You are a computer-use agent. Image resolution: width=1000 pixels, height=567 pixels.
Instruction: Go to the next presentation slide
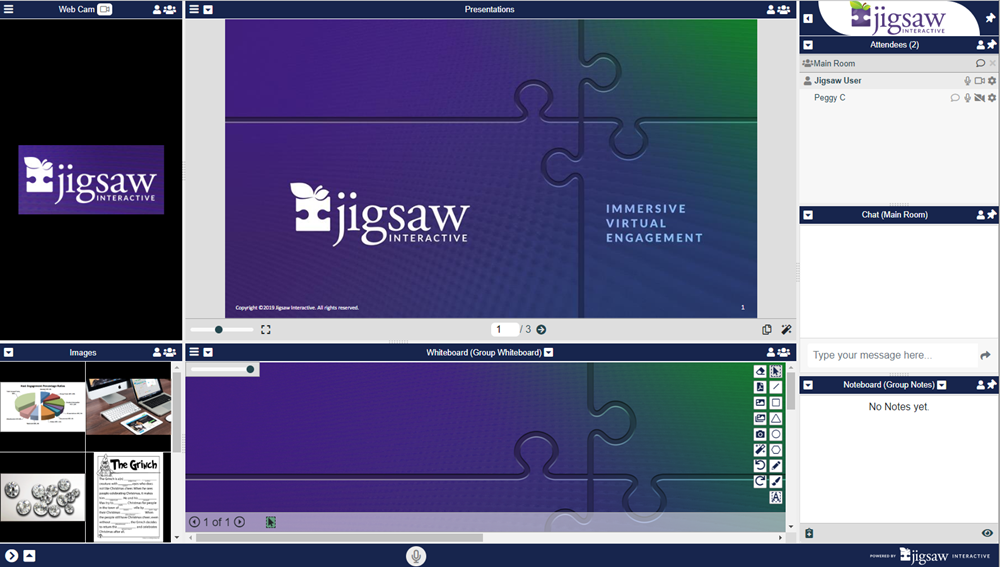pos(541,329)
